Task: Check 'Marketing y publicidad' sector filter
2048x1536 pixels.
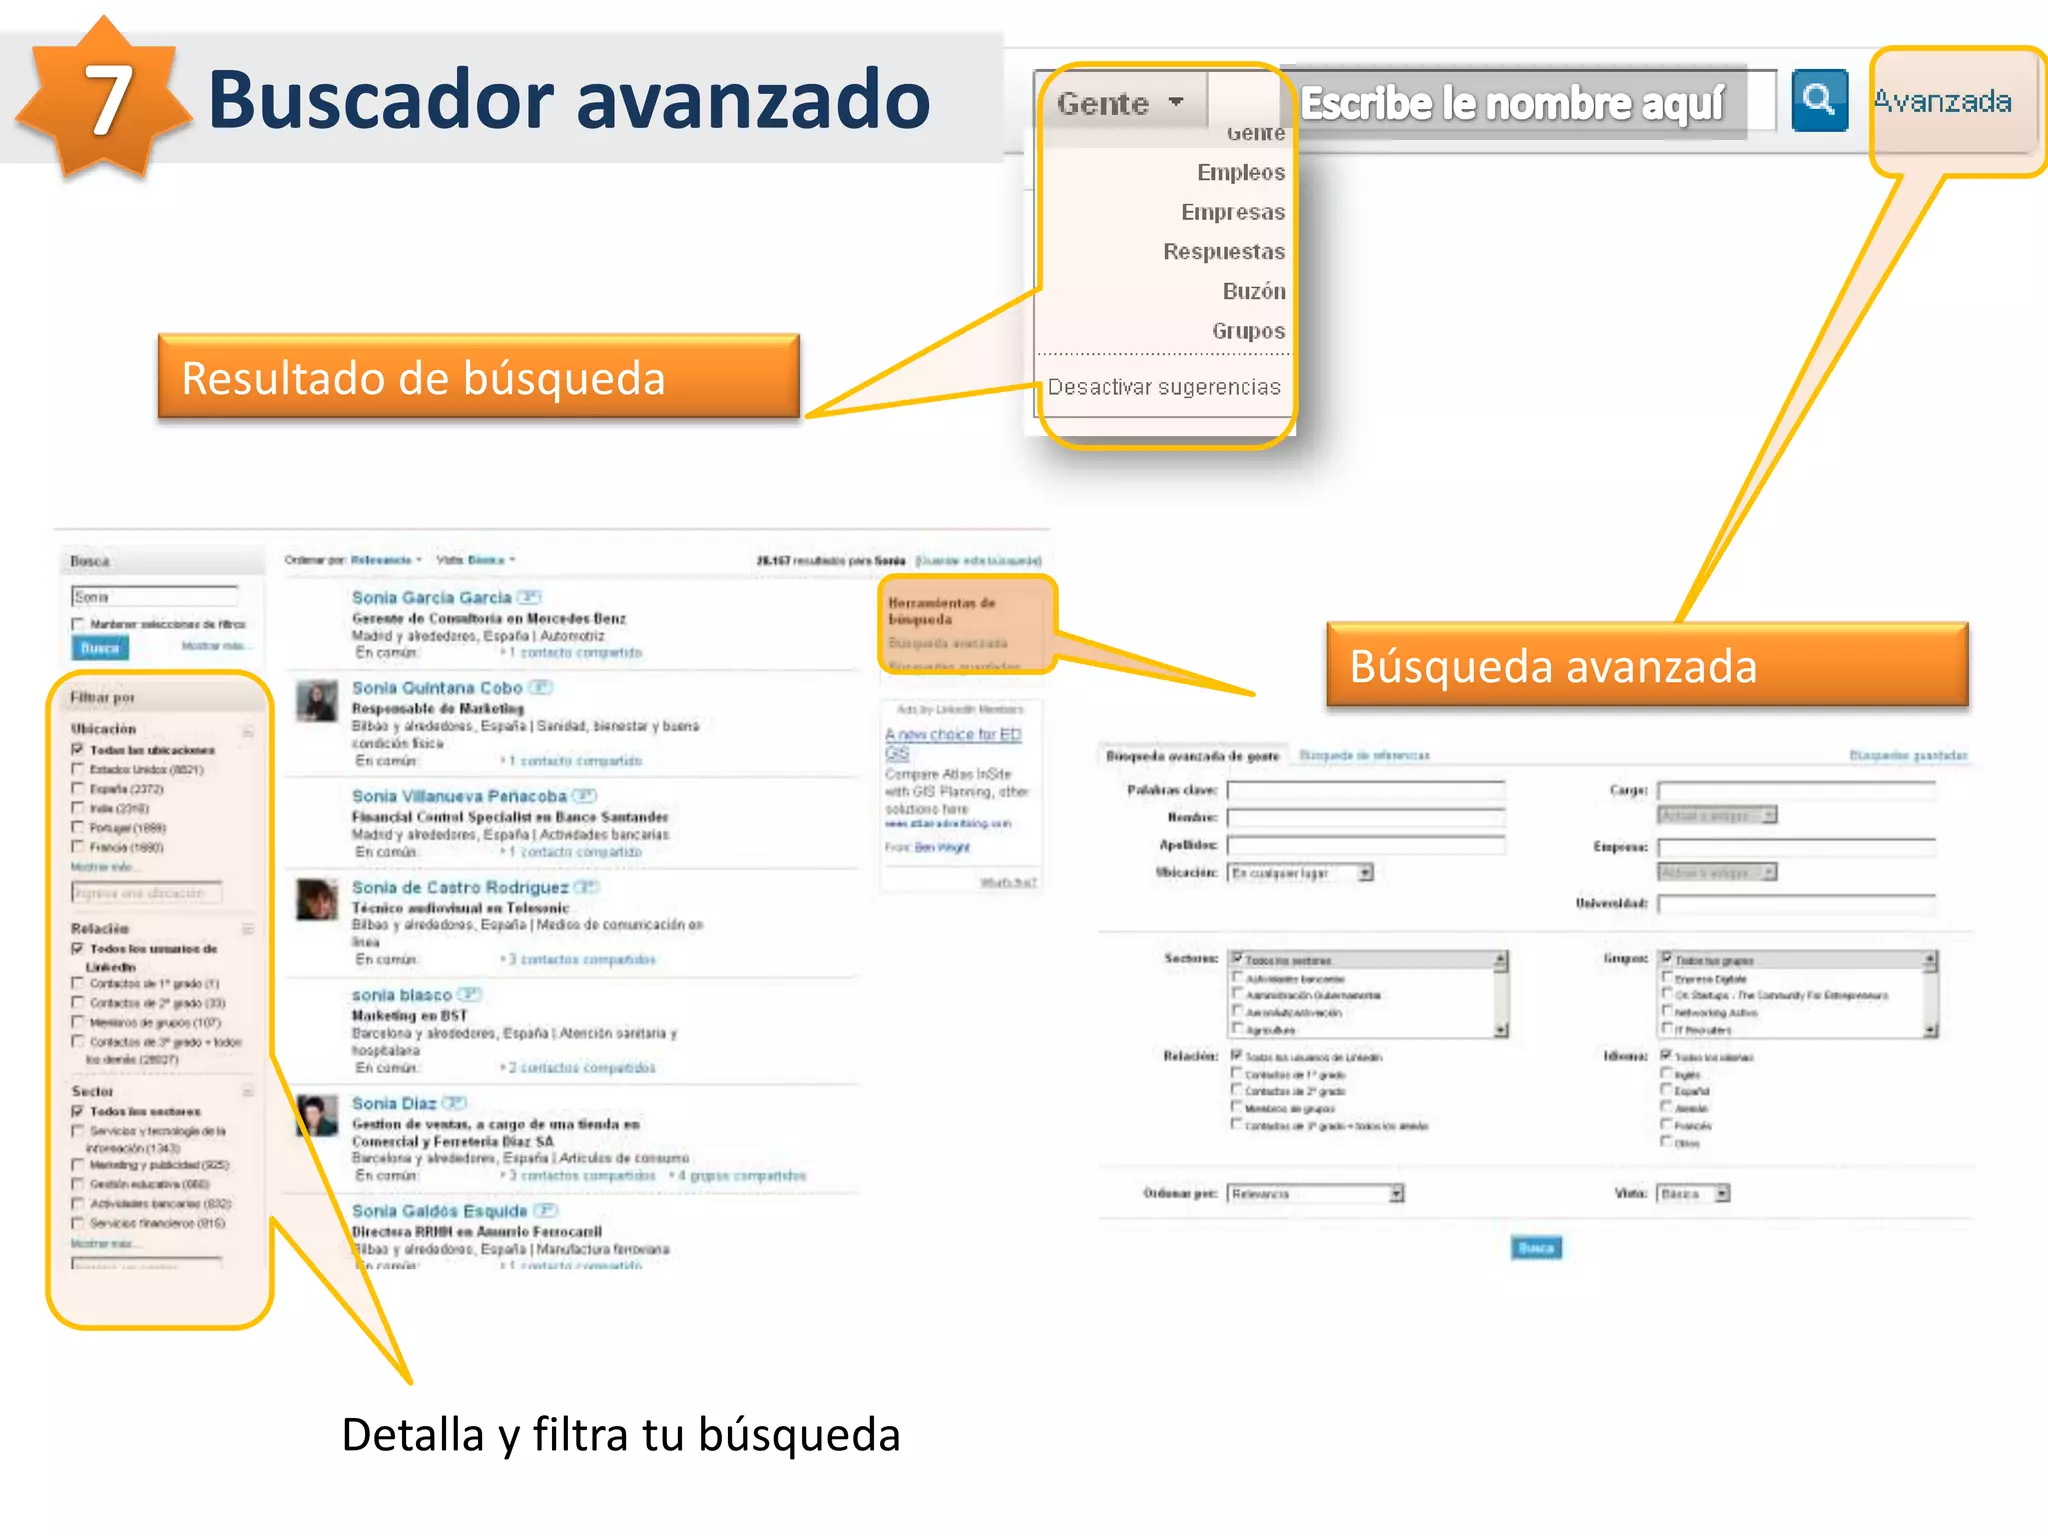Action: coord(77,1164)
